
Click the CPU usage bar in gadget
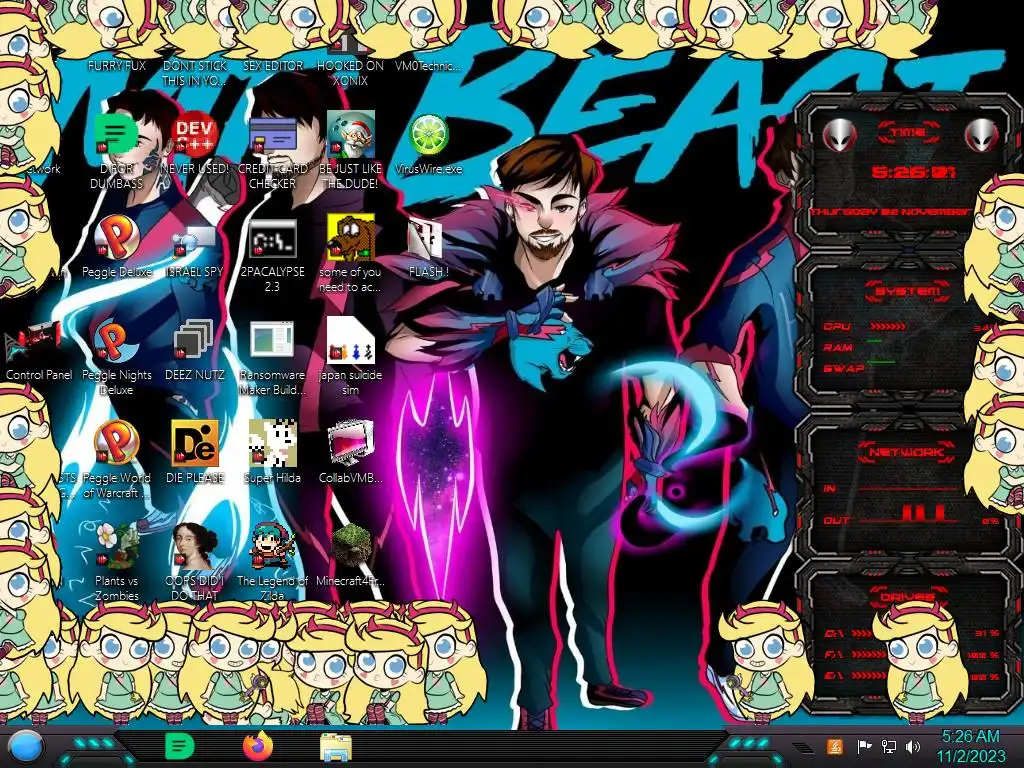(x=888, y=327)
